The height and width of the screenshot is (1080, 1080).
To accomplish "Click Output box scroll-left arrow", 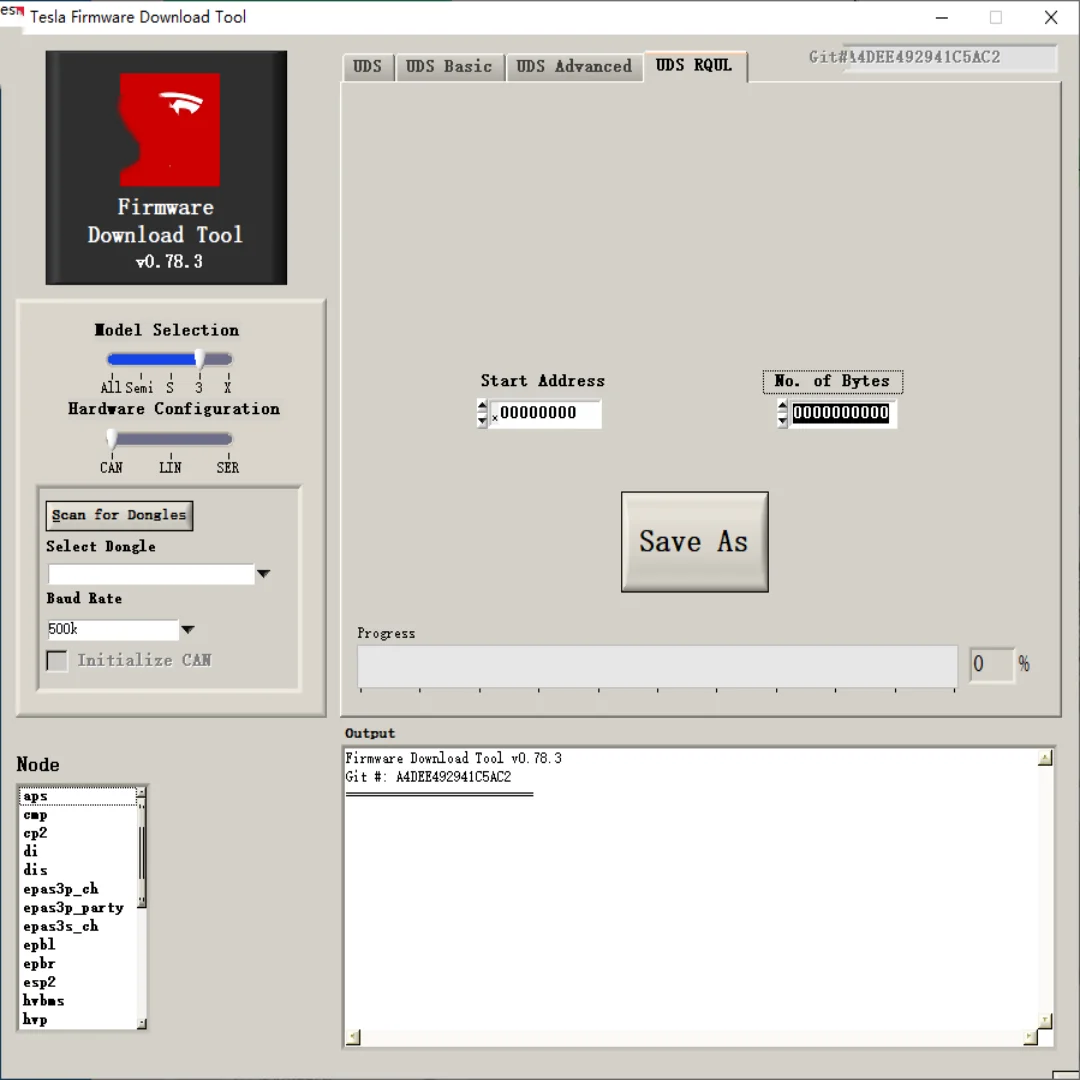I will tap(353, 1037).
